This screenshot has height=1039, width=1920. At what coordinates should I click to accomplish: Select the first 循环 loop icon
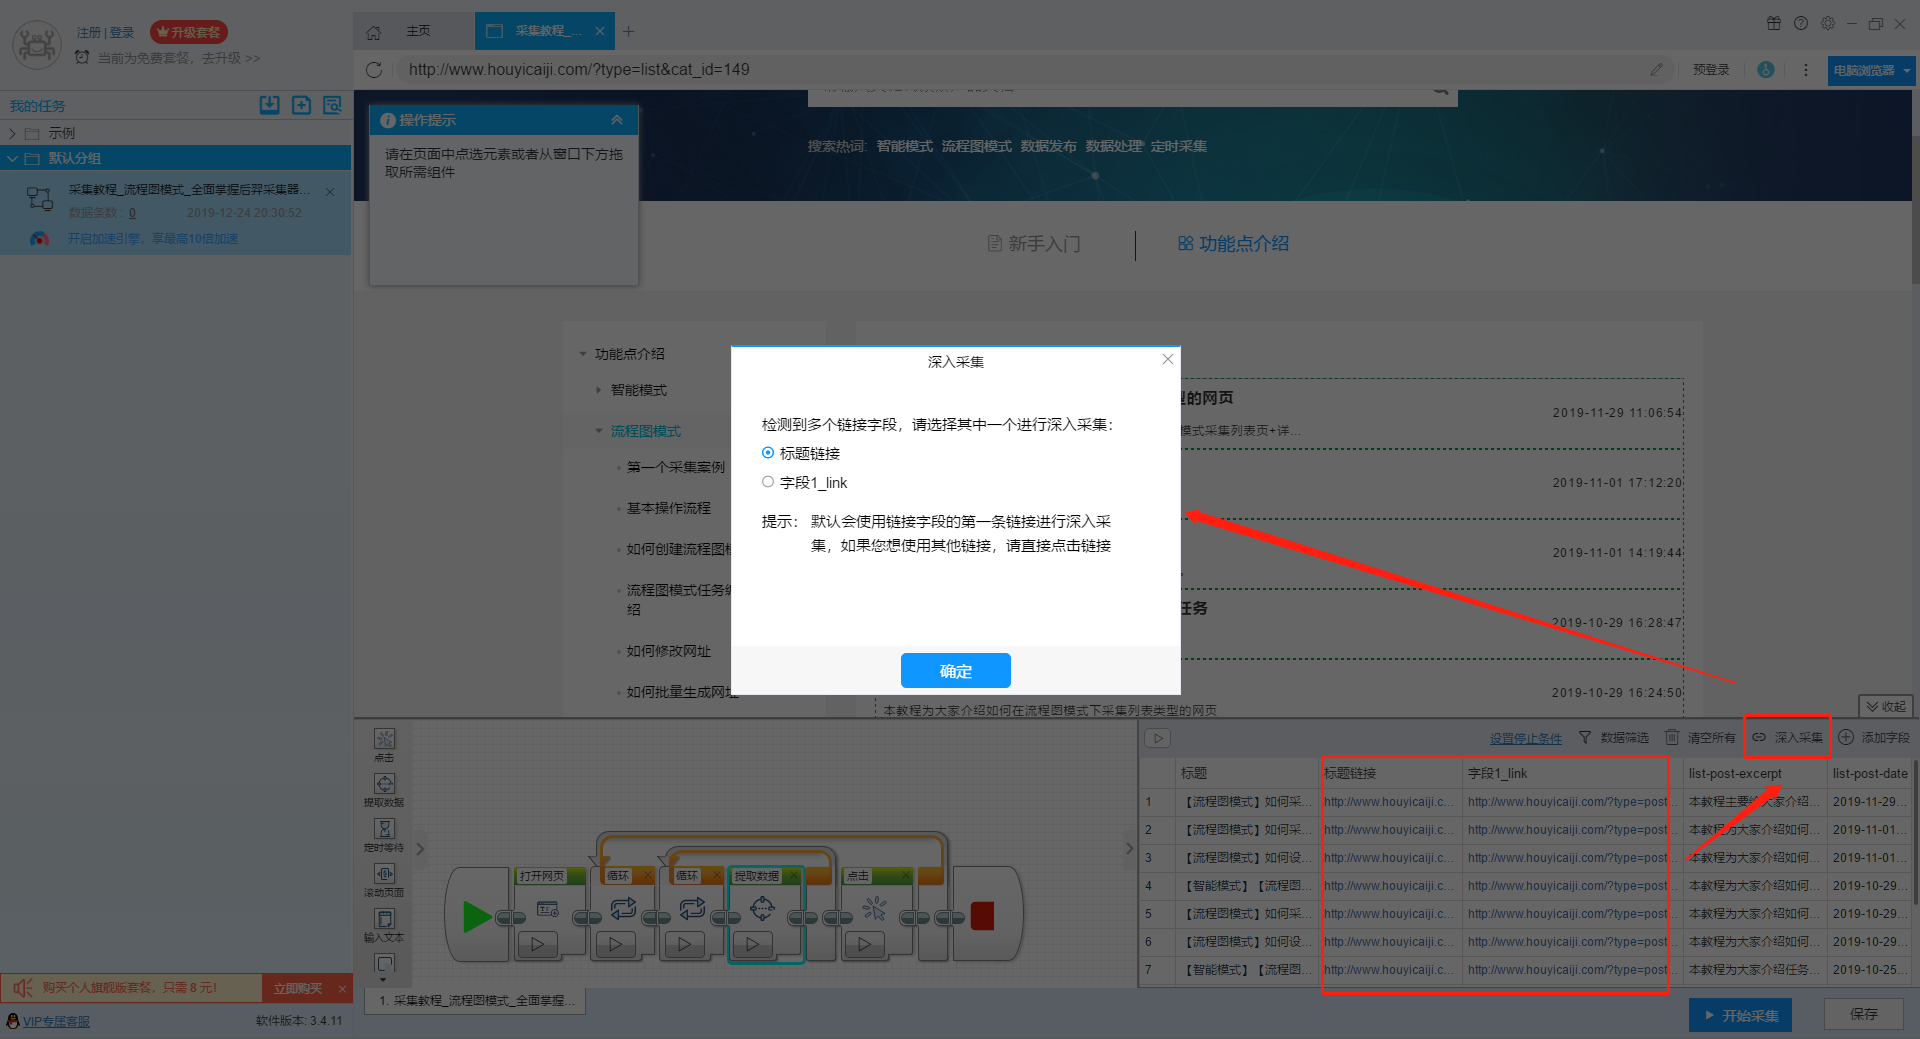(623, 908)
